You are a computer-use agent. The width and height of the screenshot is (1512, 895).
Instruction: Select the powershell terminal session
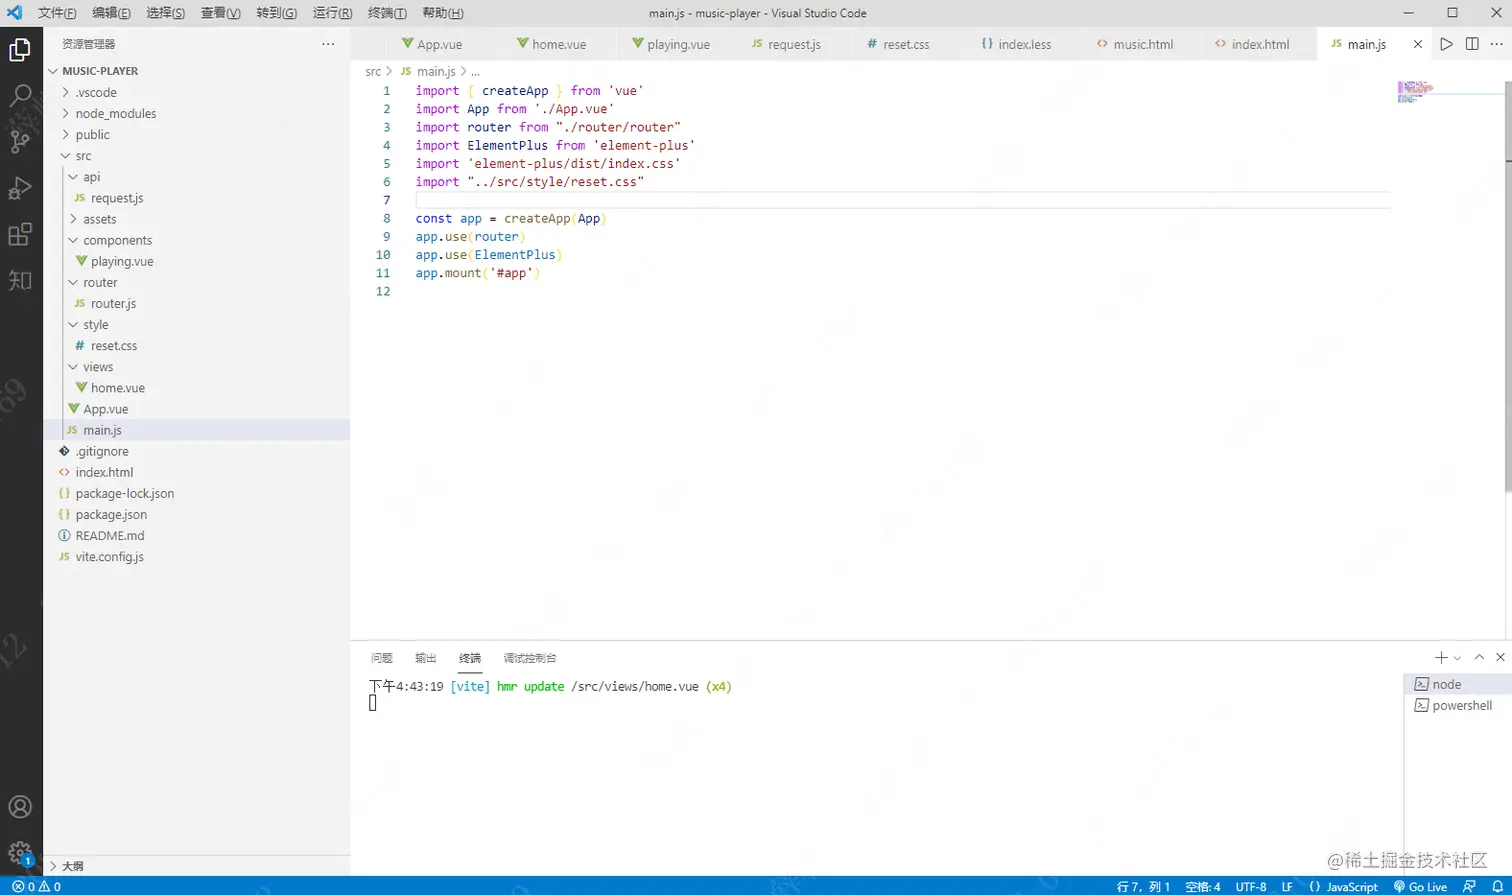click(x=1457, y=705)
